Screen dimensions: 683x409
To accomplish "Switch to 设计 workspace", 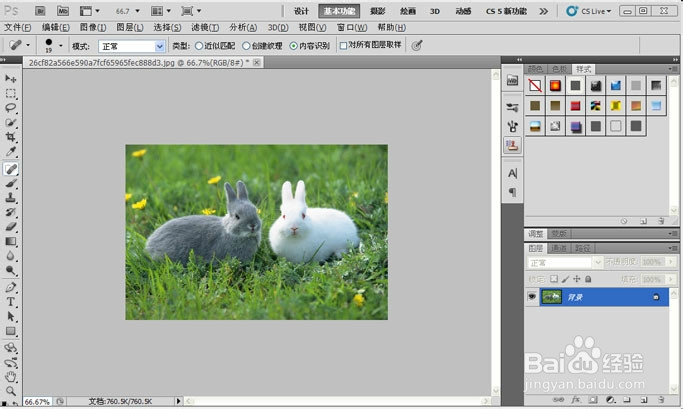I will (301, 11).
